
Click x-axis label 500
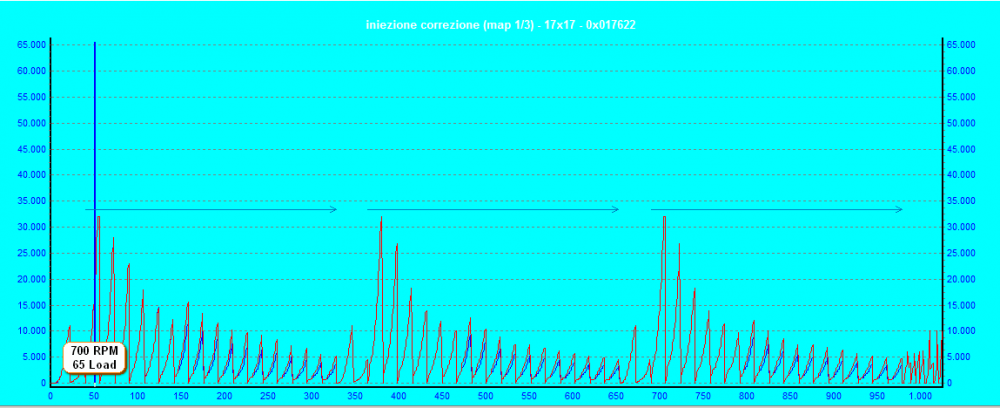485,395
